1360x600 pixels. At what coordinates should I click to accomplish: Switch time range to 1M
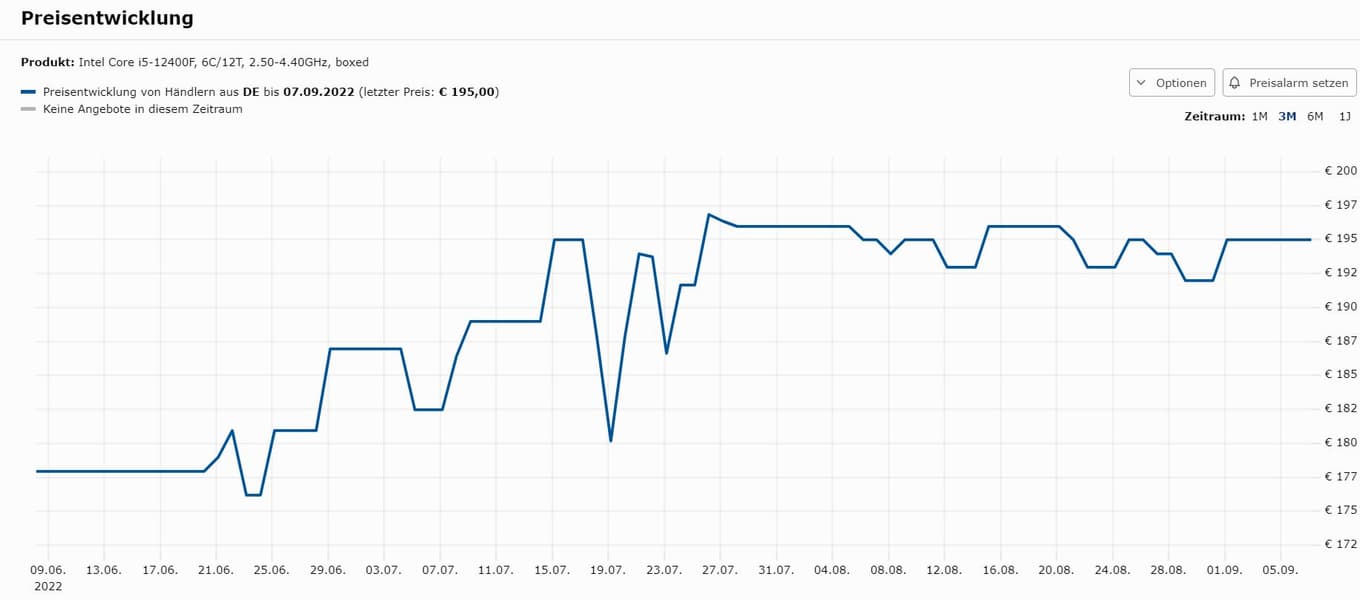1259,116
